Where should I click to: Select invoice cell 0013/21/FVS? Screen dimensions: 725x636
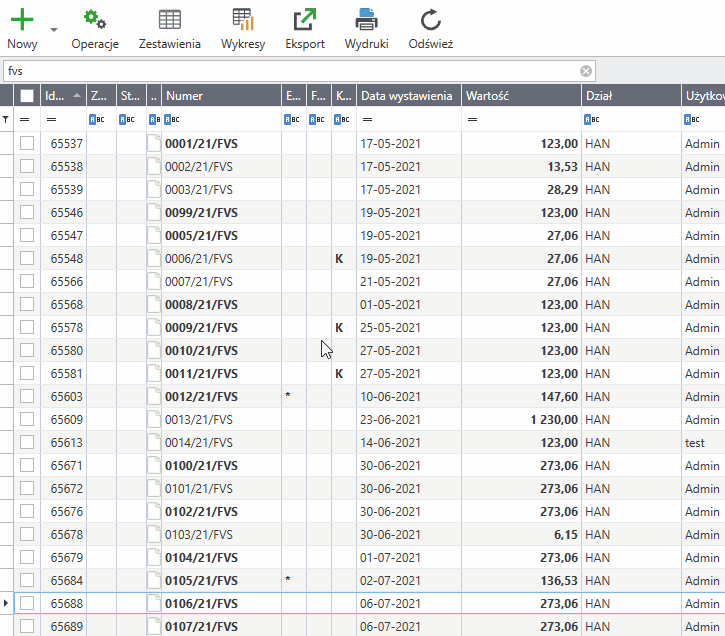click(199, 420)
